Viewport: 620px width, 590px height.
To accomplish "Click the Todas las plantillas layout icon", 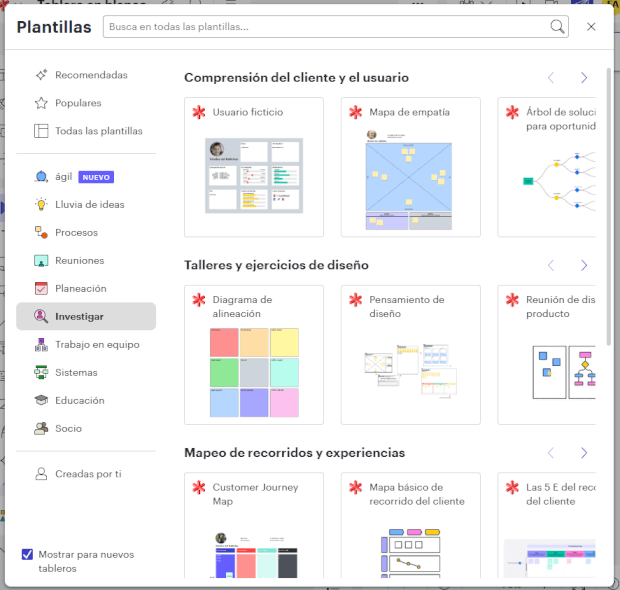I will click(x=41, y=131).
